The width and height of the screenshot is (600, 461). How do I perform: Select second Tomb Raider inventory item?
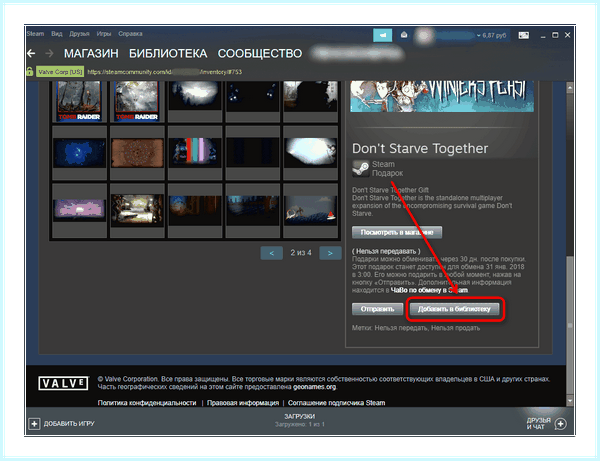(137, 101)
